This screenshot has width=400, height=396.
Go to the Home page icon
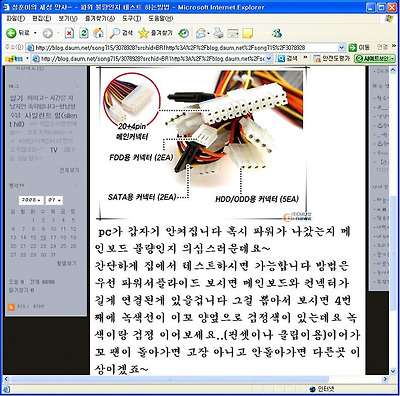point(98,33)
